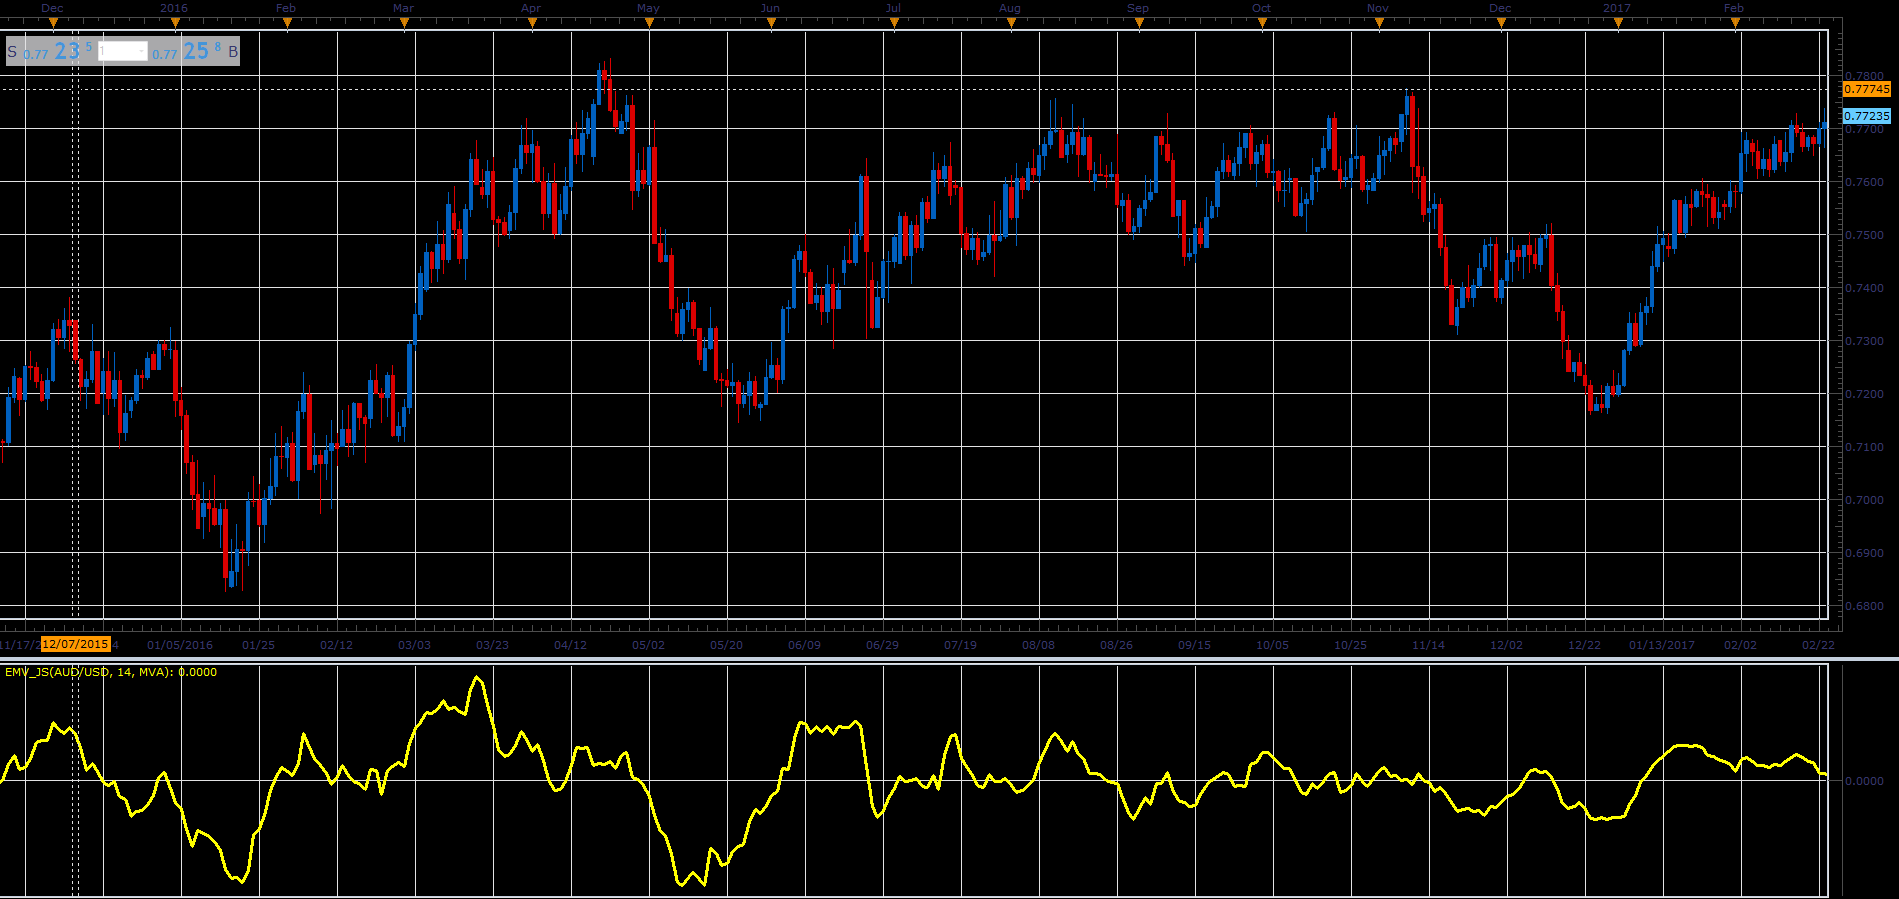Open the trade quantity dropdown between Sell and Buy
This screenshot has height=899, width=1899.
coord(123,51)
